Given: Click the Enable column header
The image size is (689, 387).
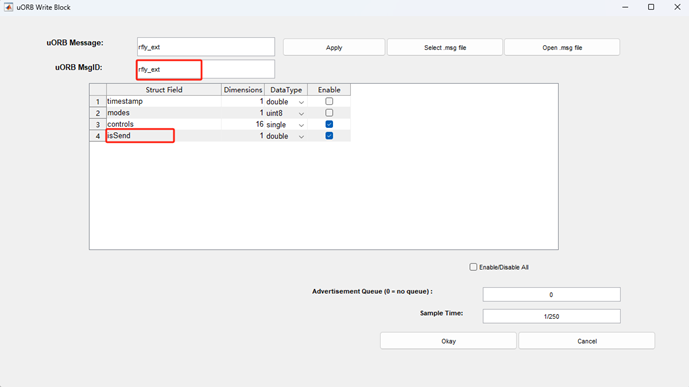Looking at the screenshot, I should 329,90.
